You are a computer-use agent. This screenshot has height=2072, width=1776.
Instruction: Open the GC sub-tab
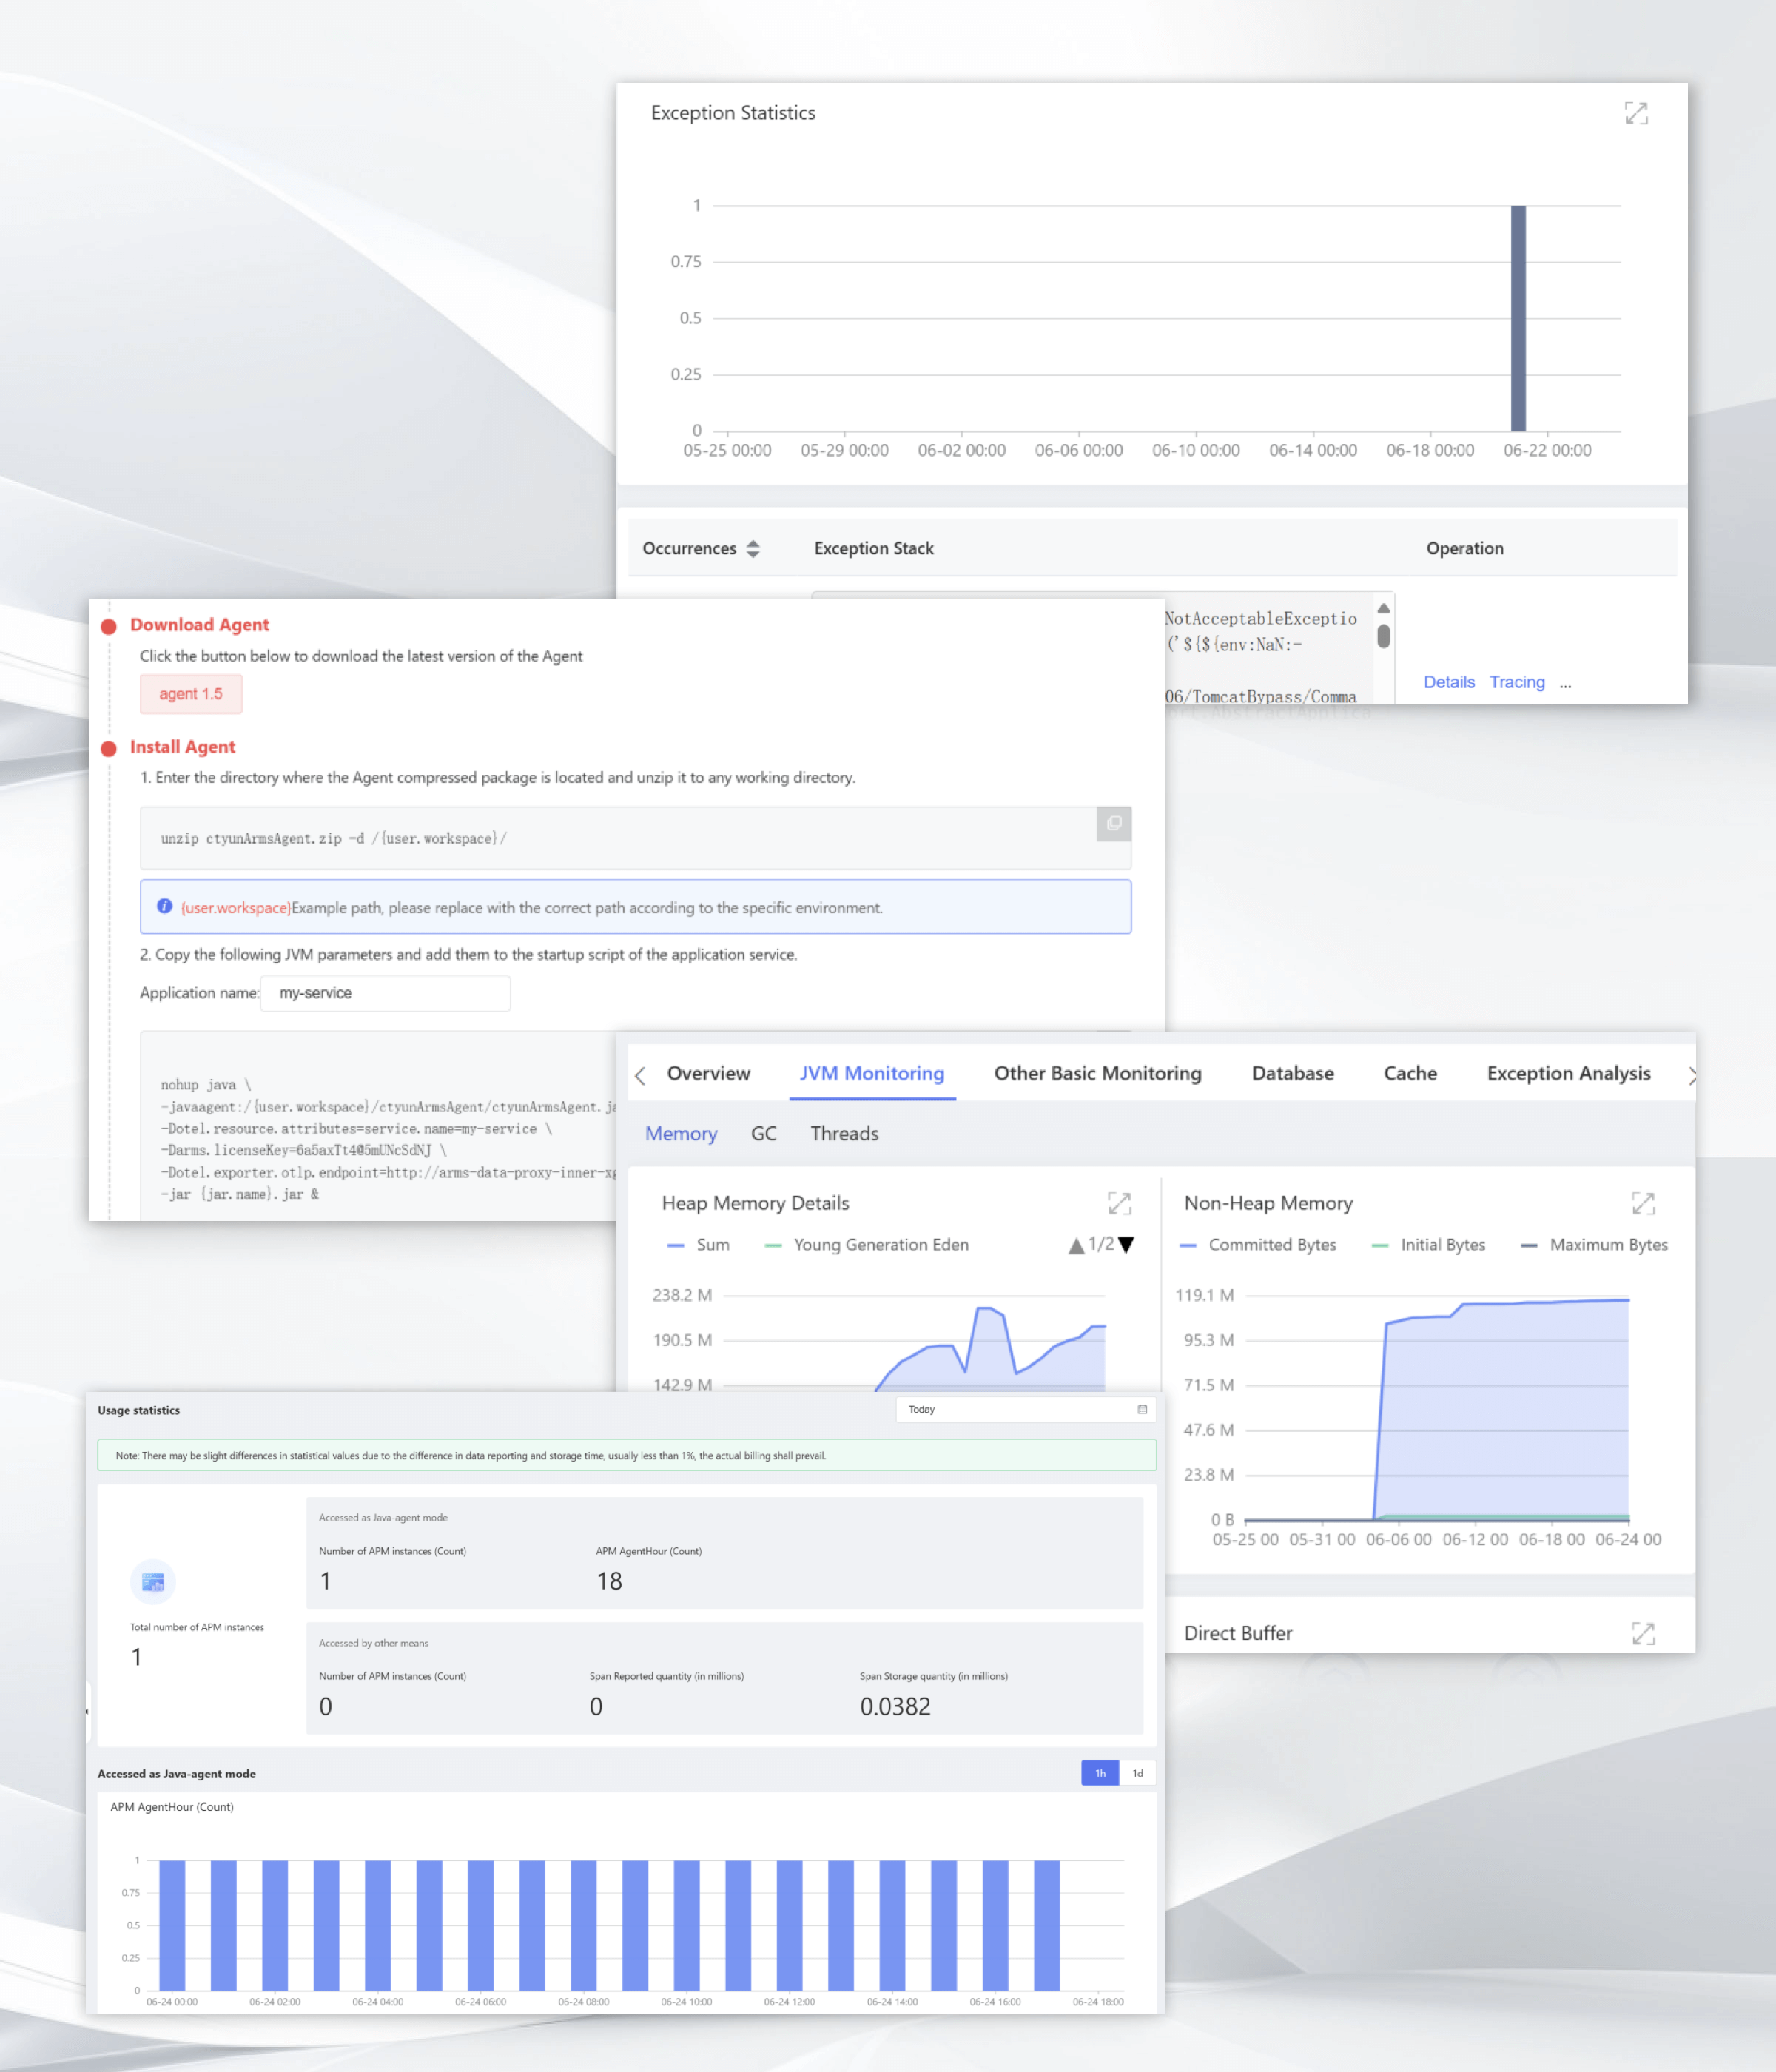(763, 1133)
